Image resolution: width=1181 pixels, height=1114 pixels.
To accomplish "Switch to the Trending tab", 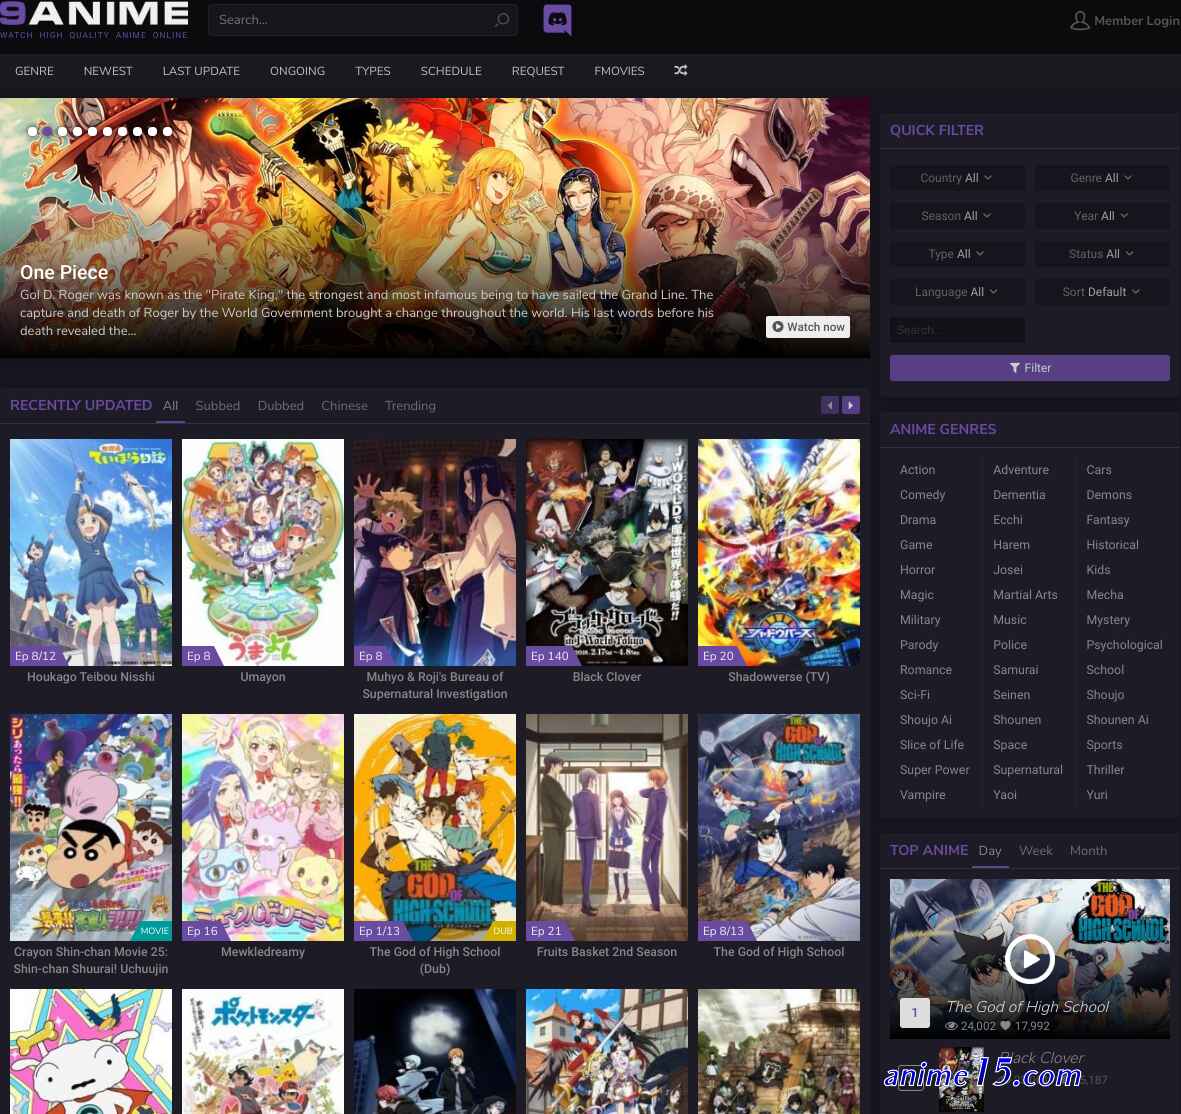I will click(x=410, y=405).
